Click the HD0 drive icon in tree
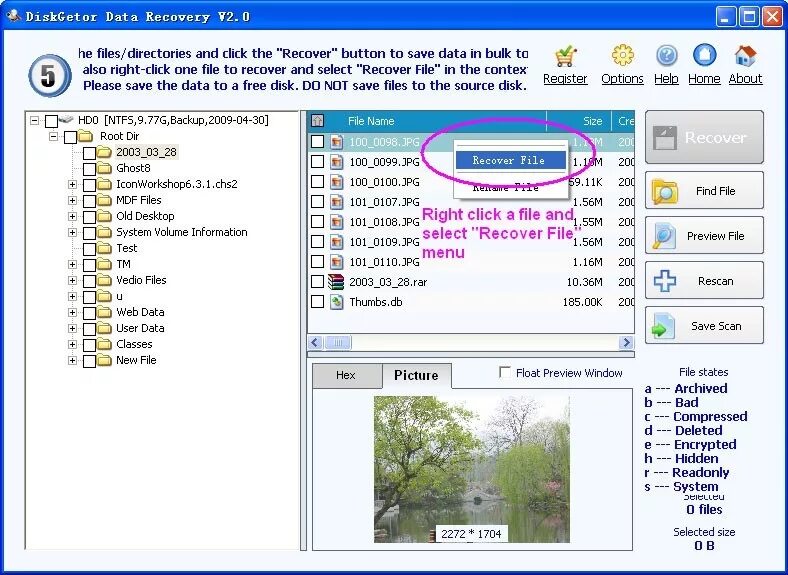The width and height of the screenshot is (788, 575). tap(66, 120)
